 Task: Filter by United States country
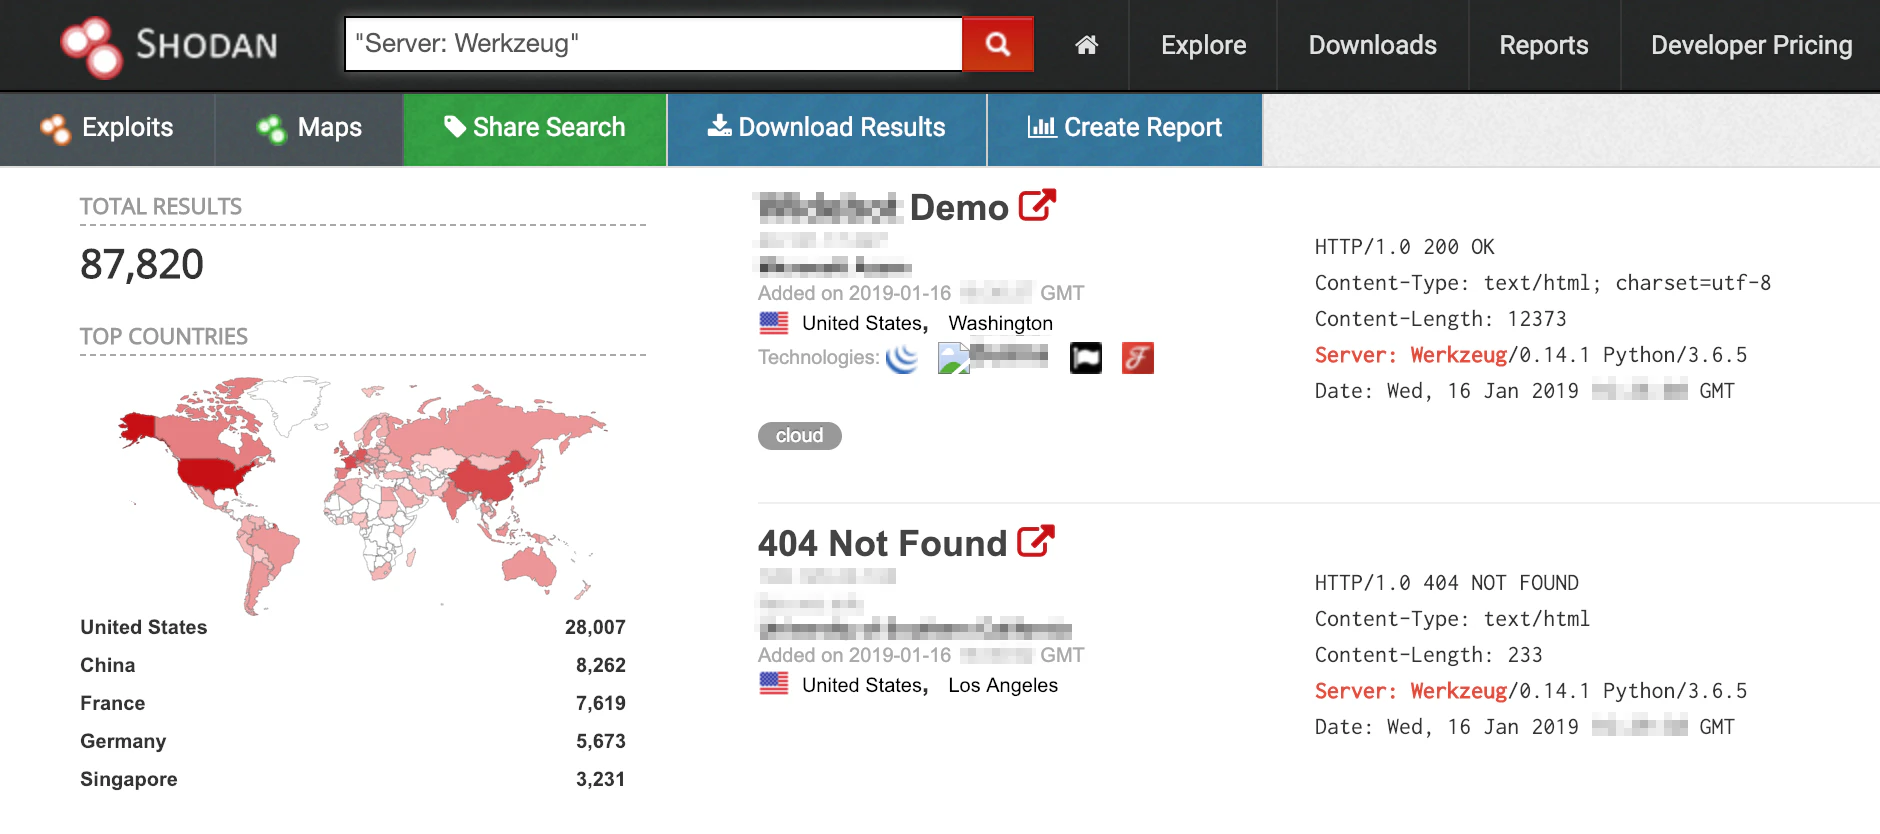pos(144,627)
